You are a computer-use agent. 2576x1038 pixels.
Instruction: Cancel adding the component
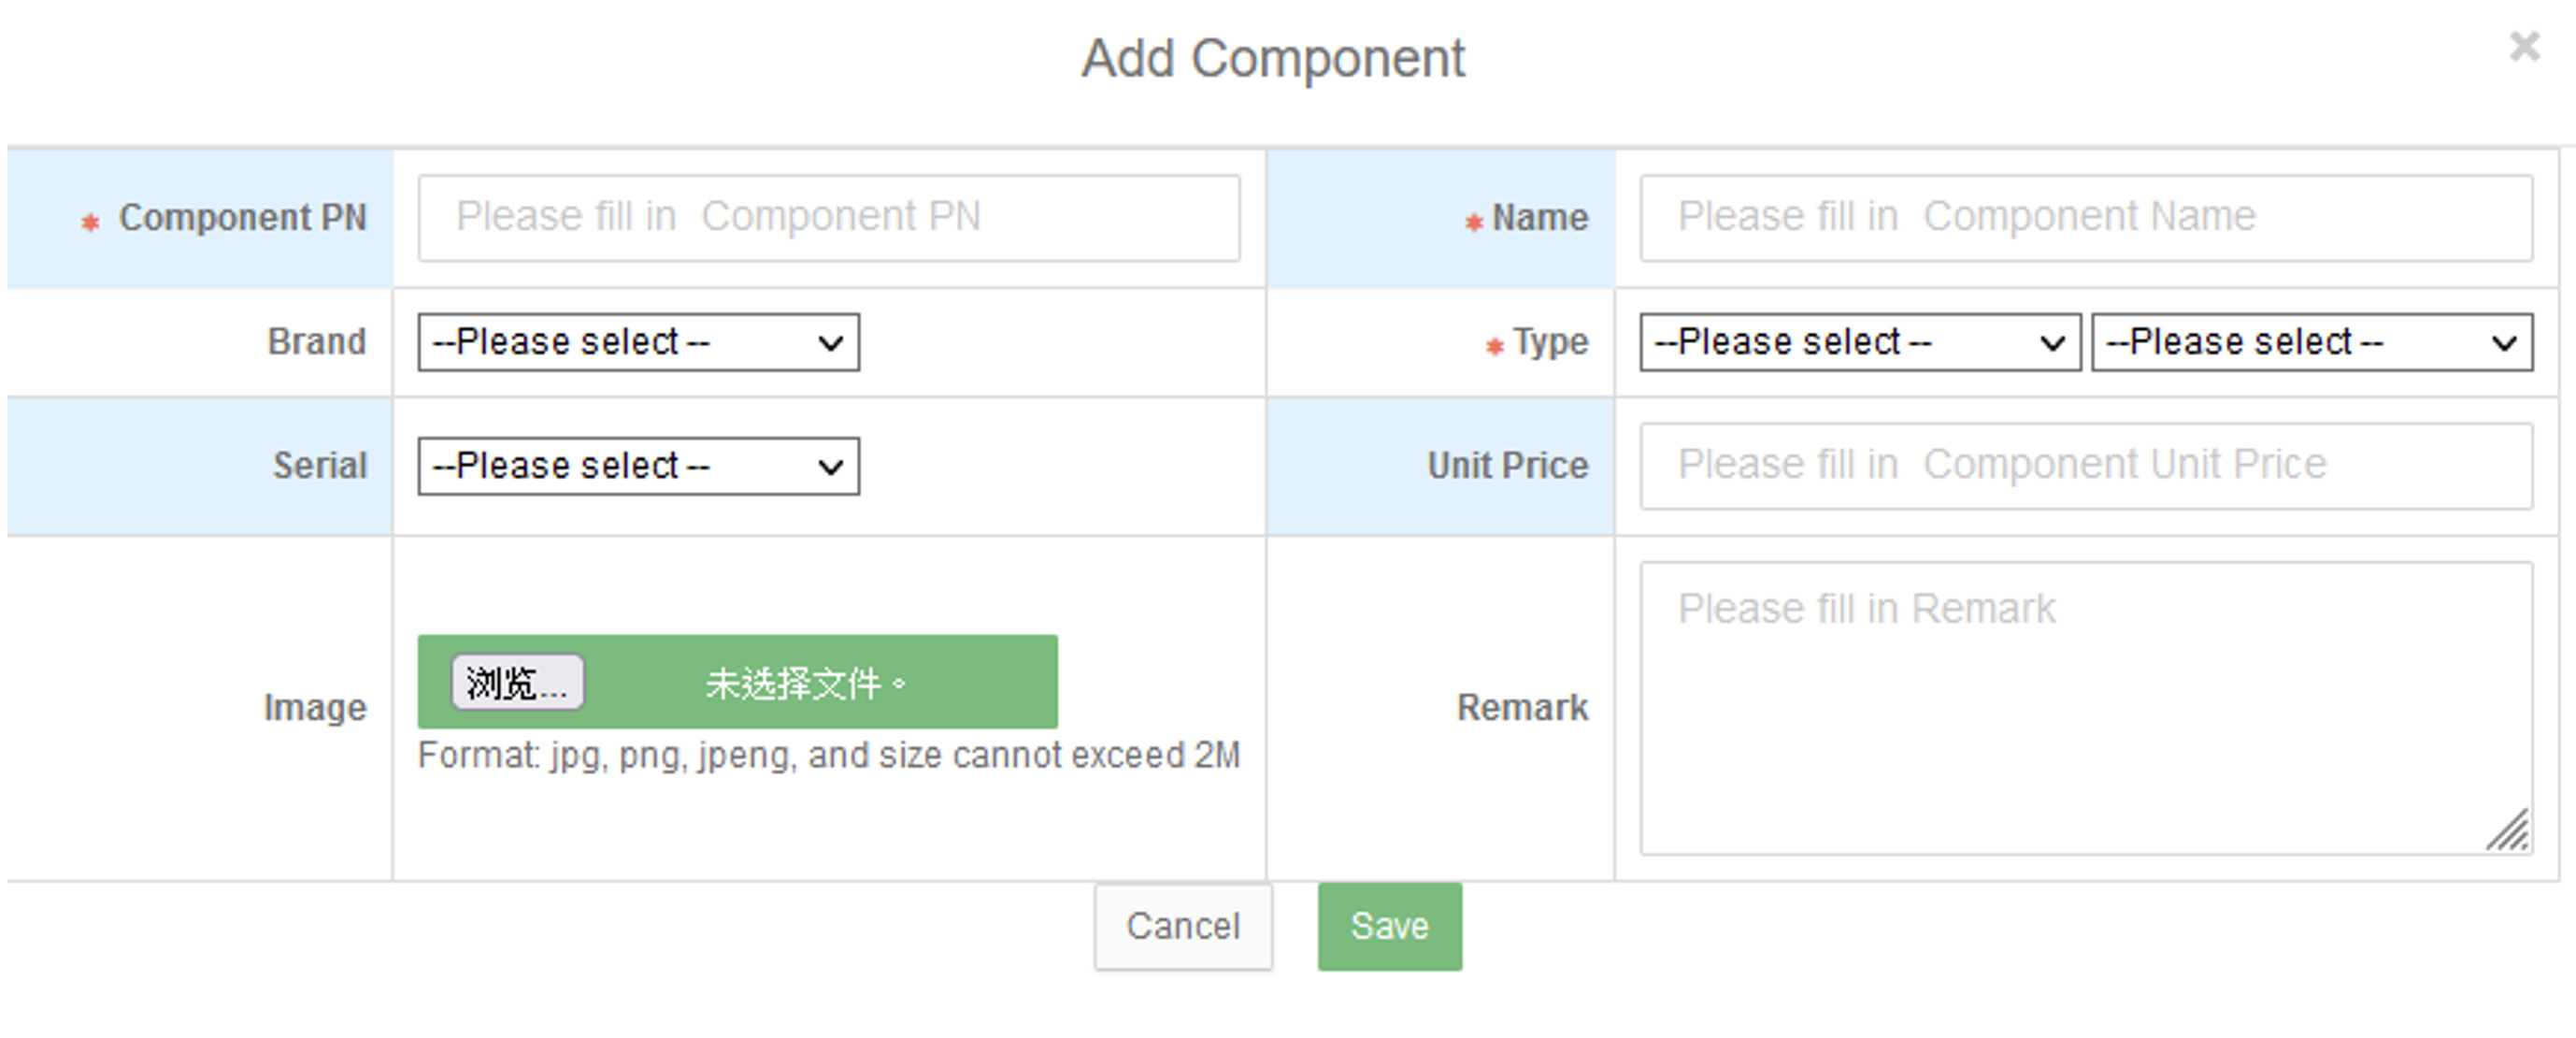click(1183, 926)
